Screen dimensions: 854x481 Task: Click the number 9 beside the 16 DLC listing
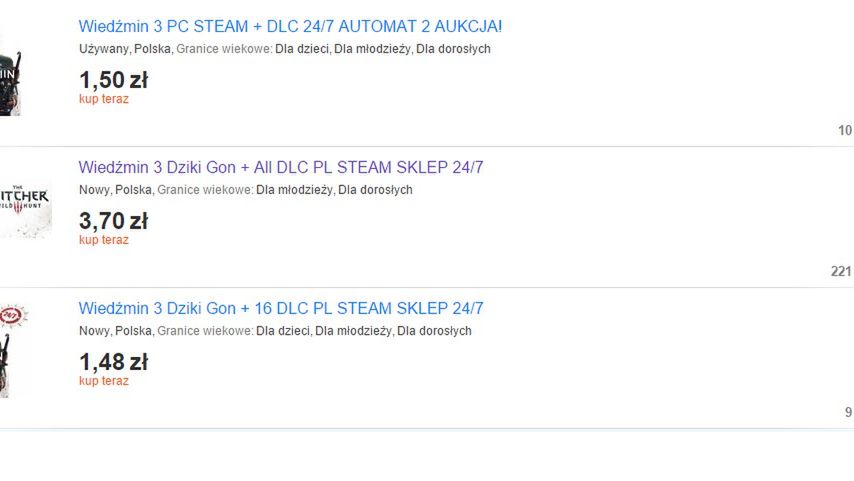pos(848,412)
